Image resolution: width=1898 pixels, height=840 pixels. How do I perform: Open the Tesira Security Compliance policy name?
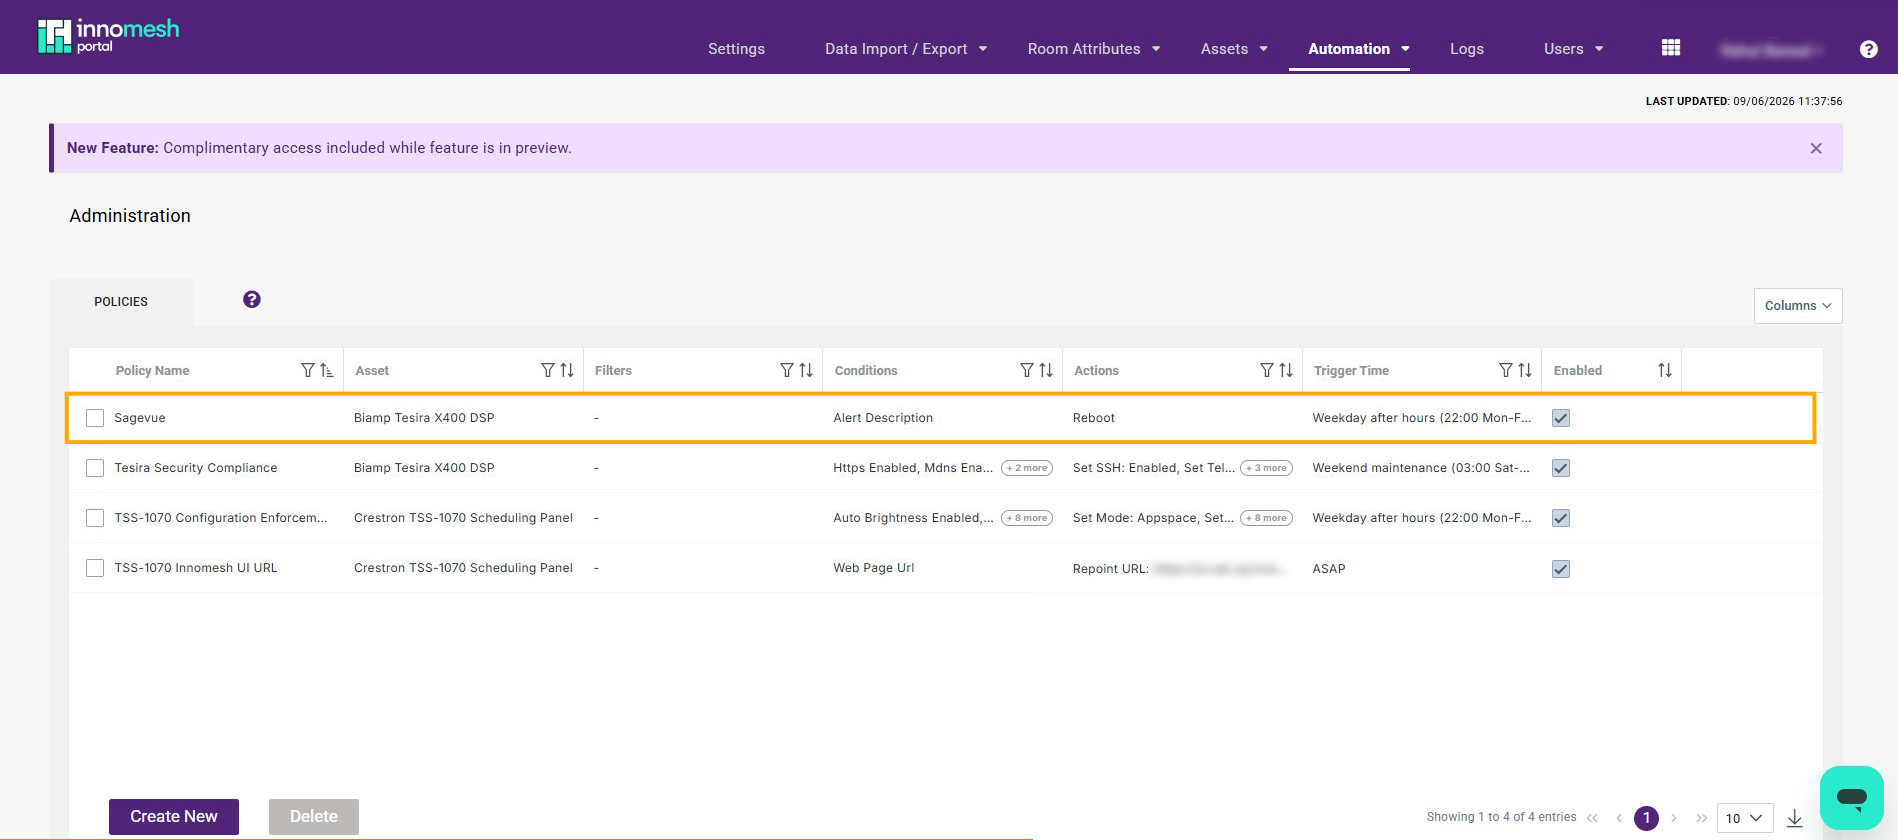pyautogui.click(x=196, y=468)
